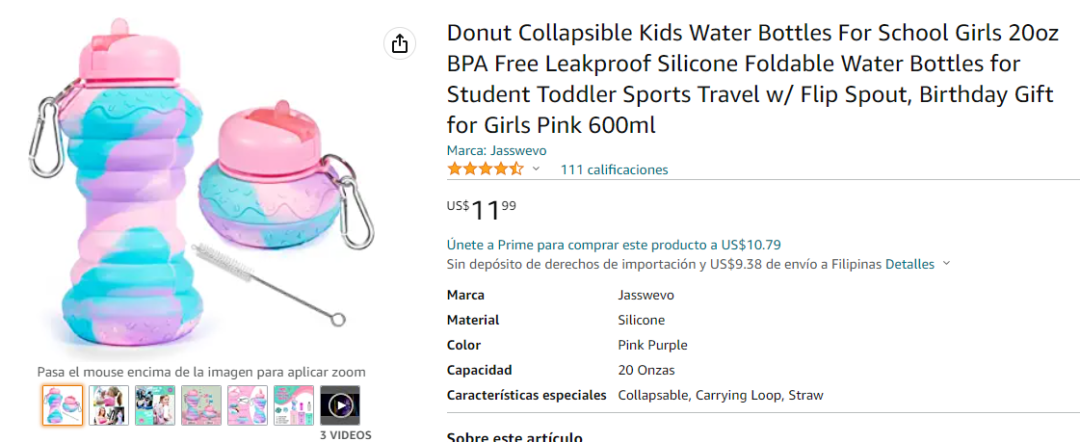Viewport: 1080px width, 442px height.
Task: Click the US$11.99 price
Action: pyautogui.click(x=482, y=210)
